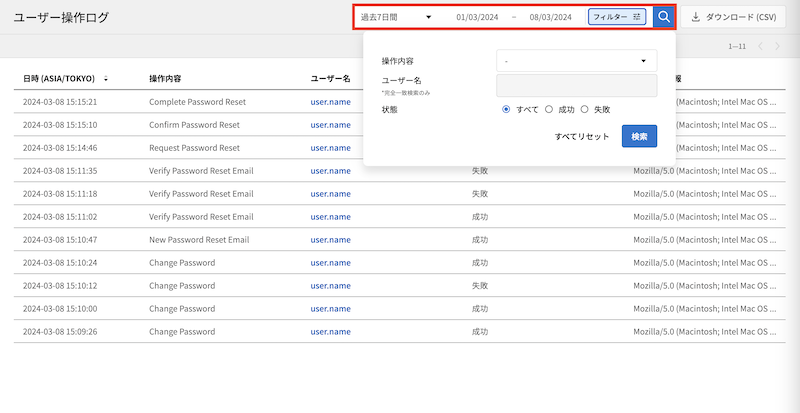Go to previous page chevron
The width and height of the screenshot is (800, 413).
point(760,46)
